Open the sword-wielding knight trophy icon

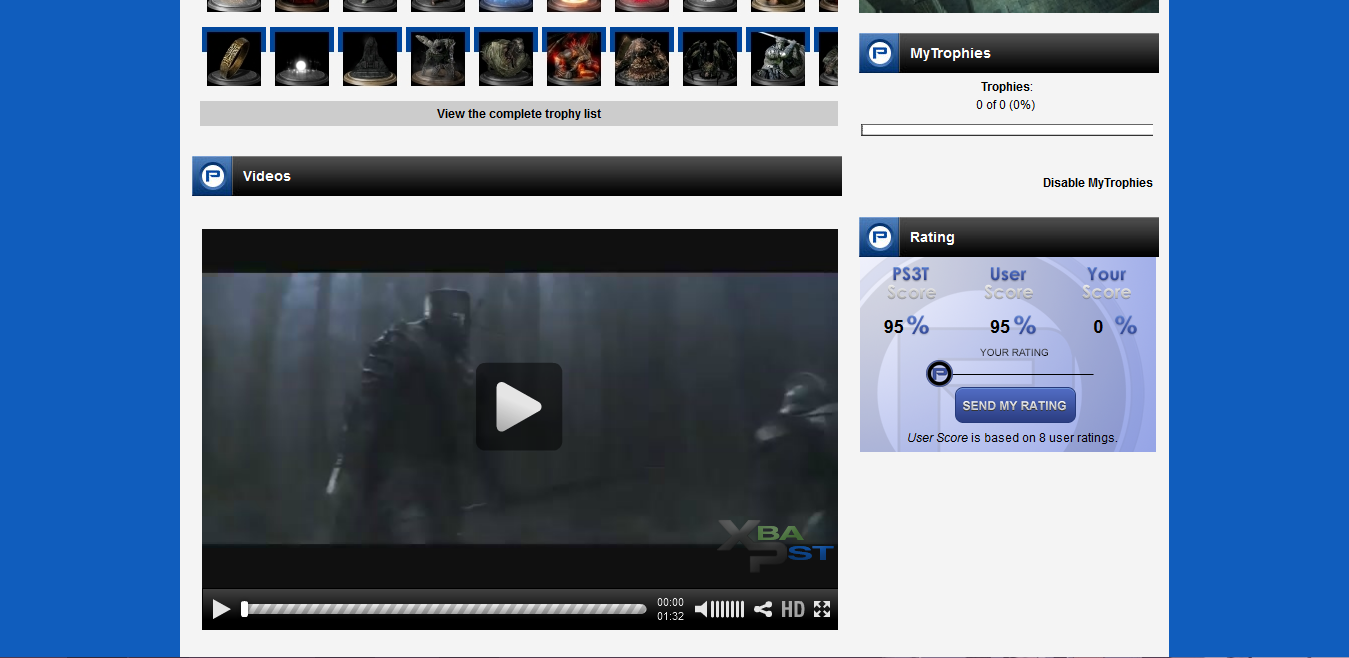(778, 59)
